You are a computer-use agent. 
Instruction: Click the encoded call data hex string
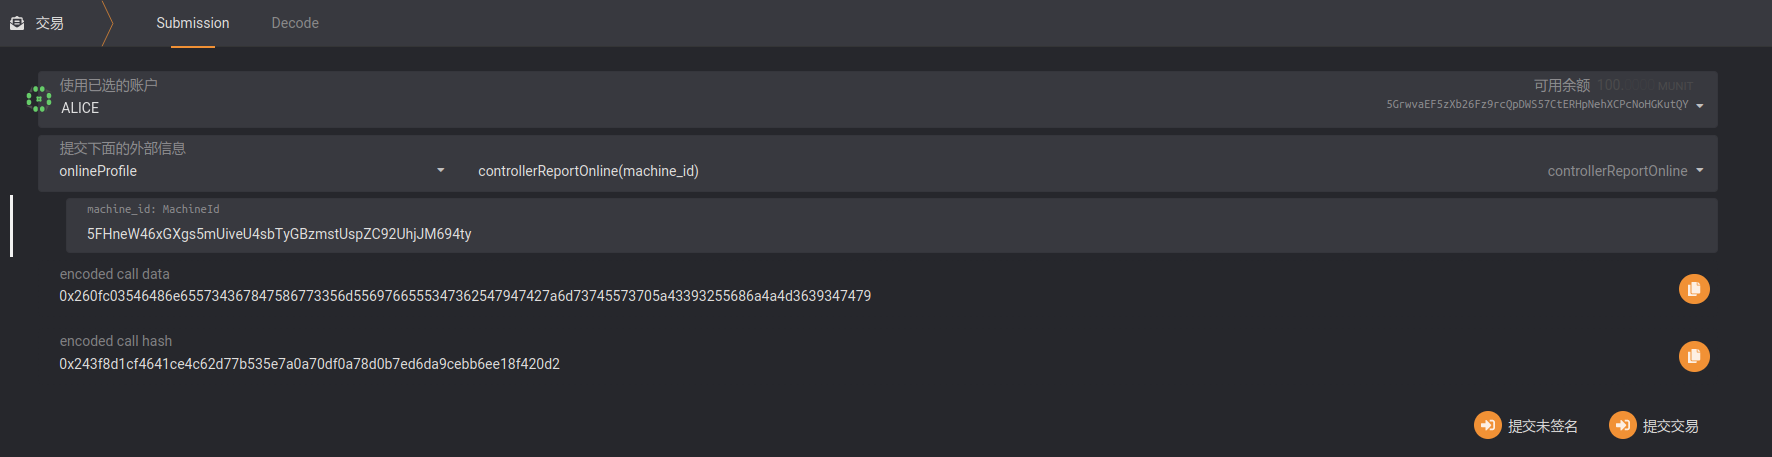(x=465, y=296)
